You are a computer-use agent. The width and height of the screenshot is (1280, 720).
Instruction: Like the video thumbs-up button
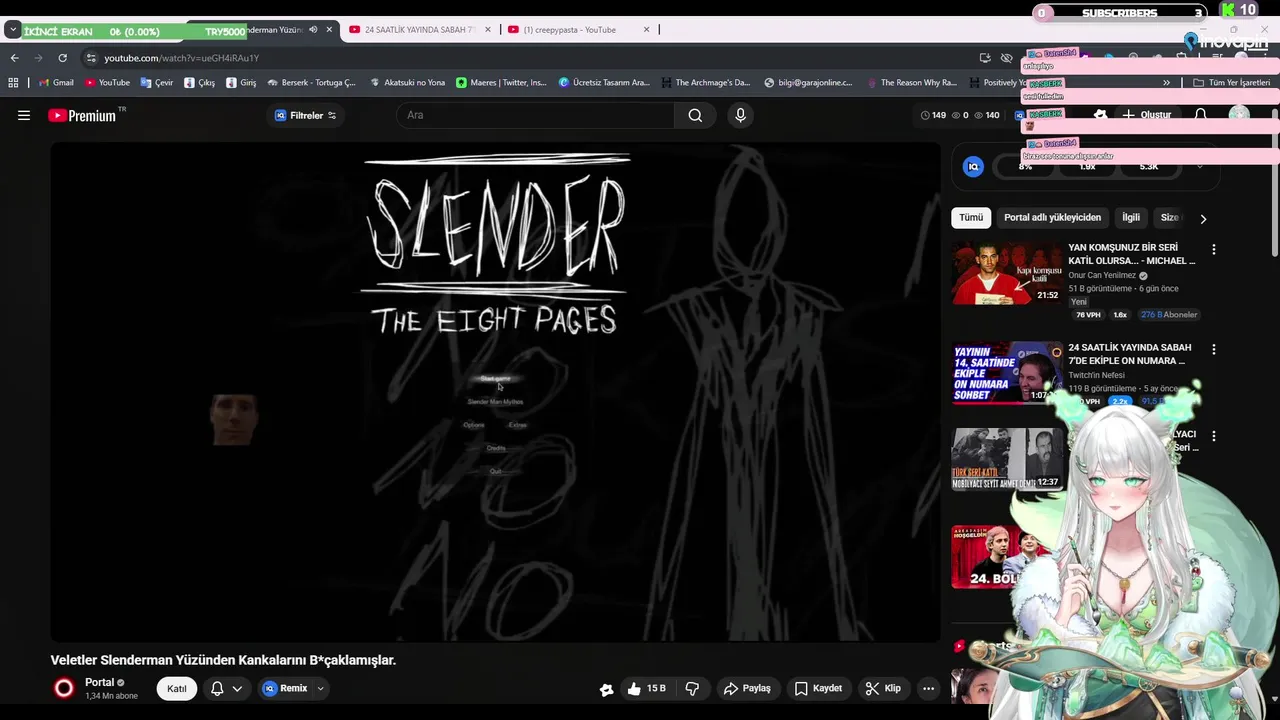[646, 688]
